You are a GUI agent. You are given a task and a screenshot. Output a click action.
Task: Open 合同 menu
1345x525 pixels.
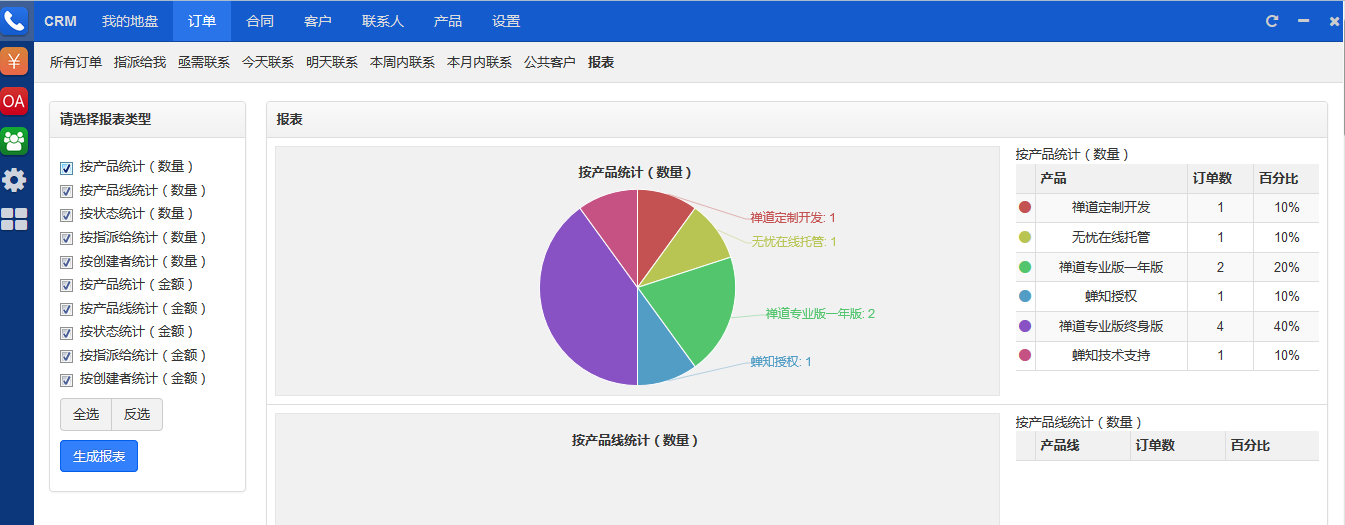tap(260, 21)
